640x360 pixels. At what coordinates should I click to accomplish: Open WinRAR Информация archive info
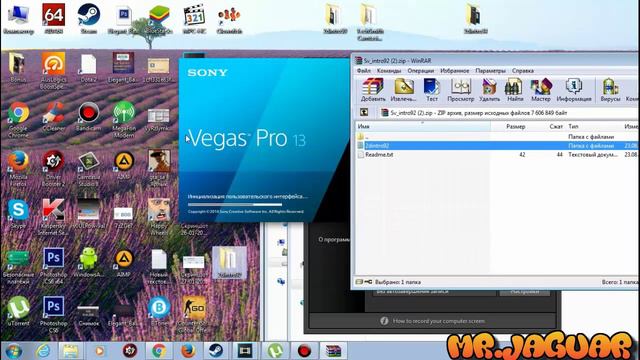[x=574, y=90]
